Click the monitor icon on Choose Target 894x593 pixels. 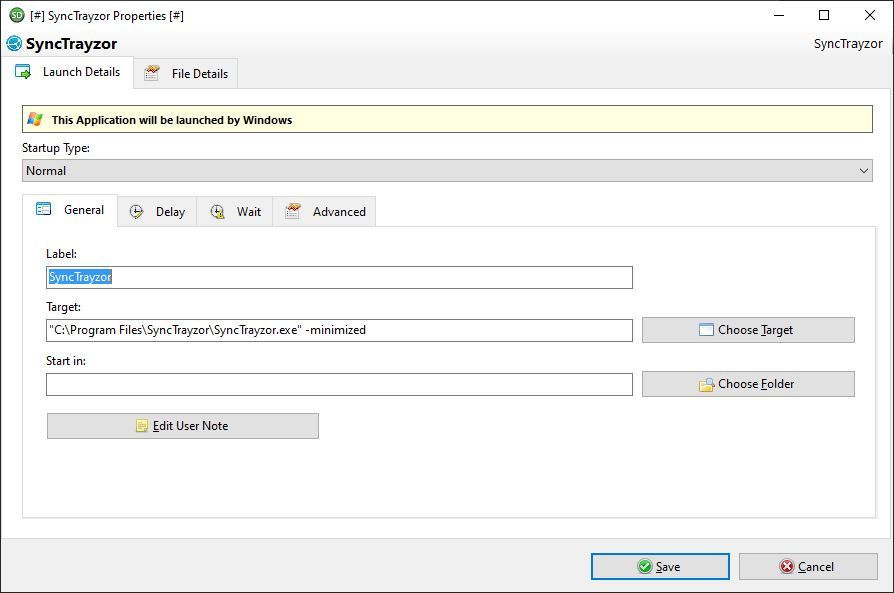click(706, 329)
